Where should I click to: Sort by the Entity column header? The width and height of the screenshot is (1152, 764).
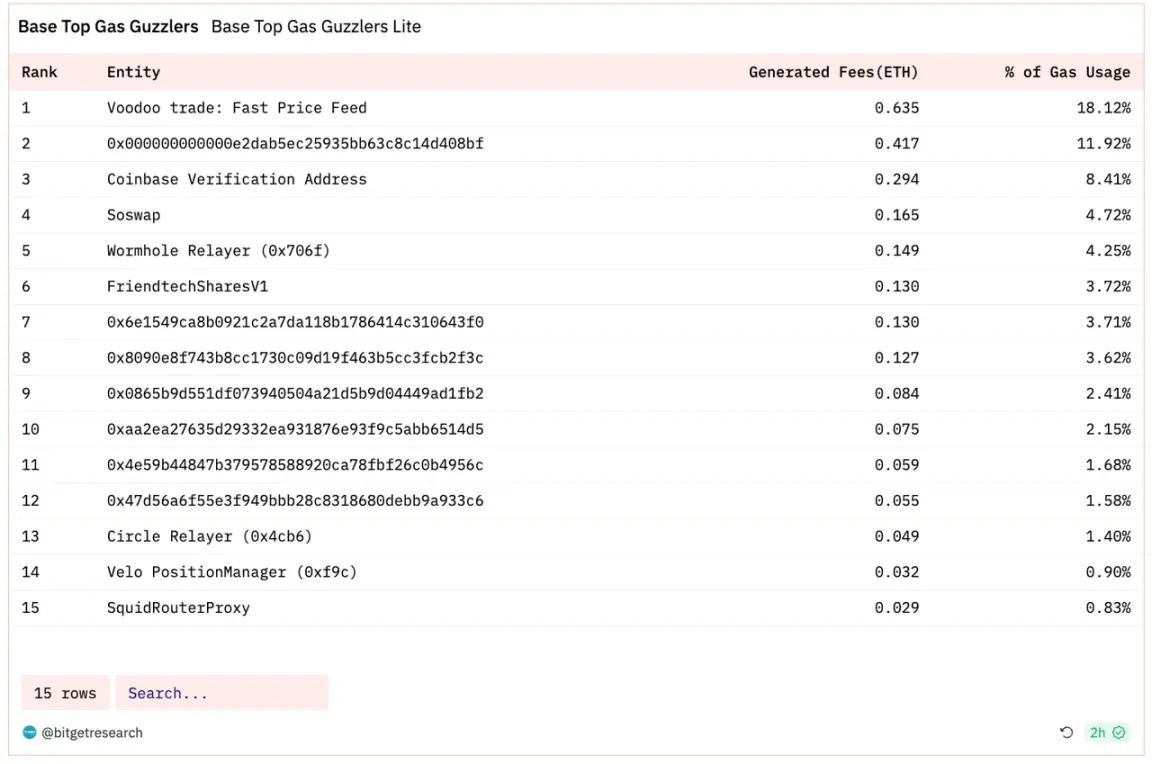133,72
